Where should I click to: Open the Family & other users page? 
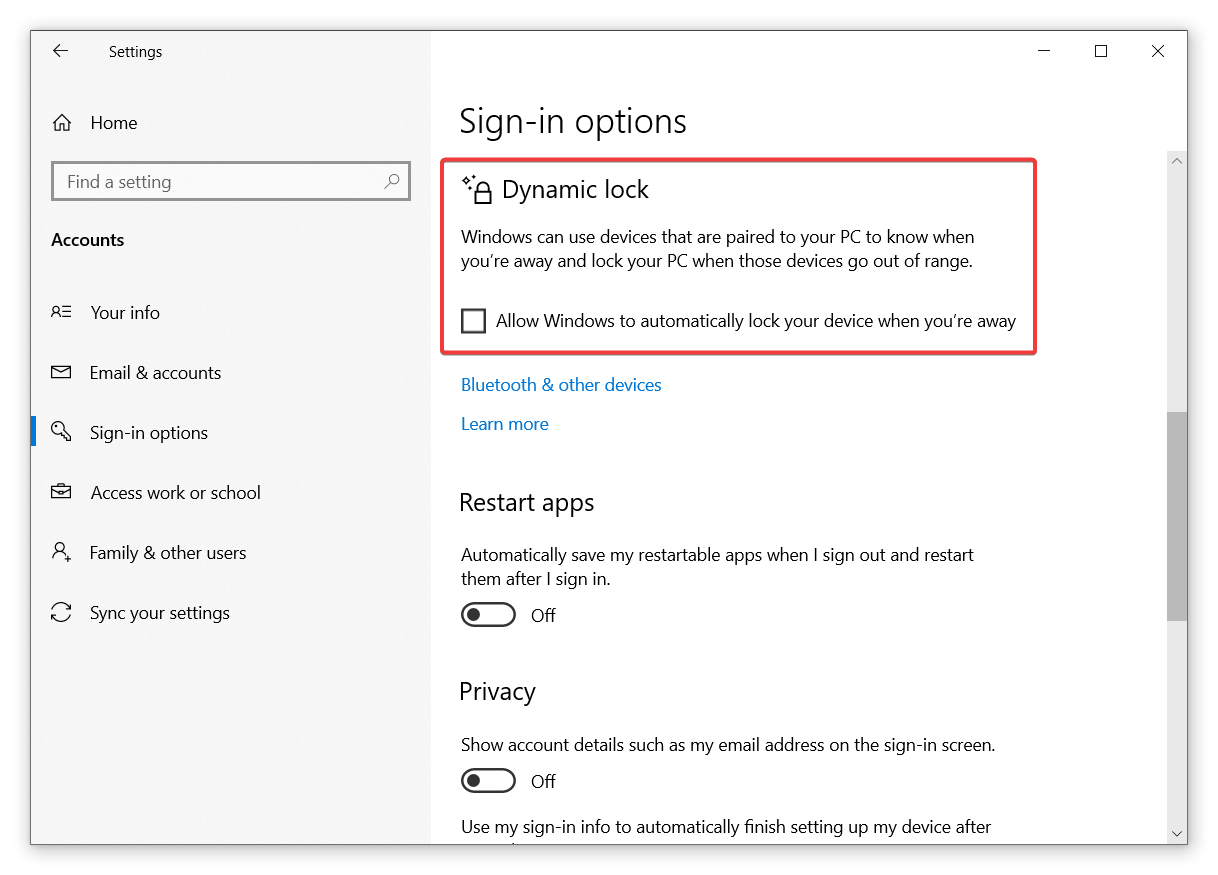(168, 552)
